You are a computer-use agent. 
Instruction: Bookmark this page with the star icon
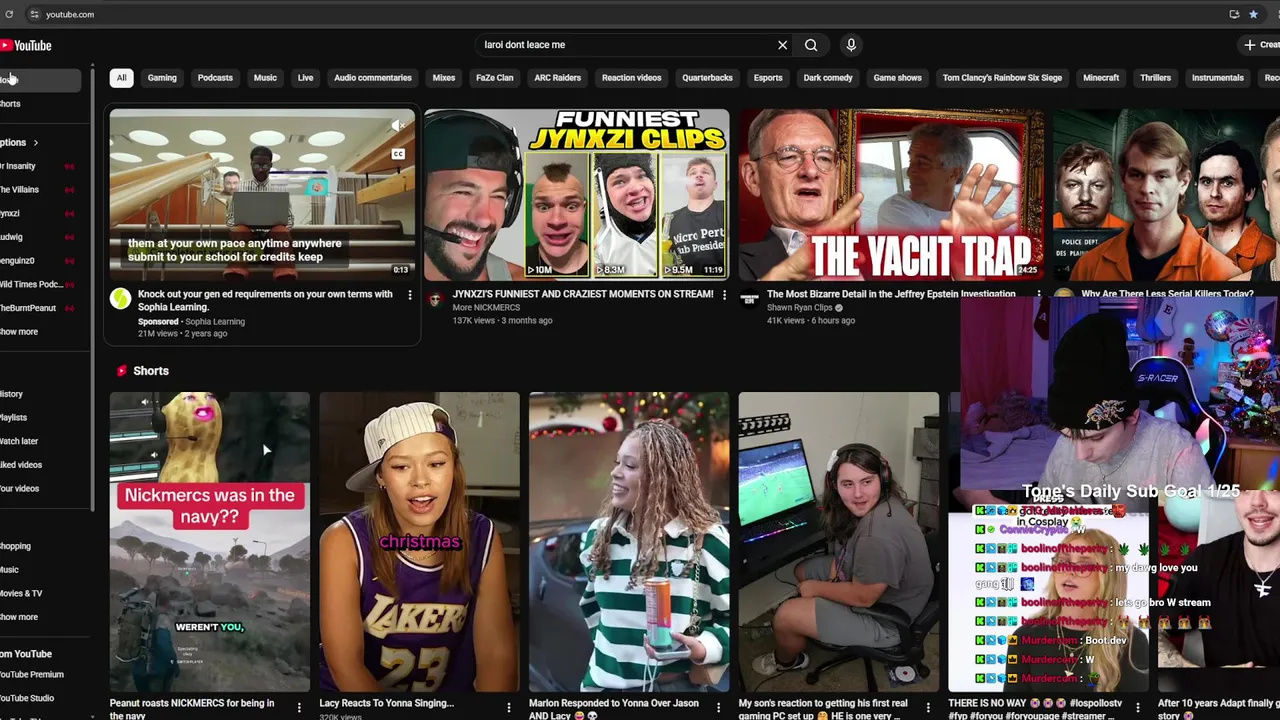1253,14
